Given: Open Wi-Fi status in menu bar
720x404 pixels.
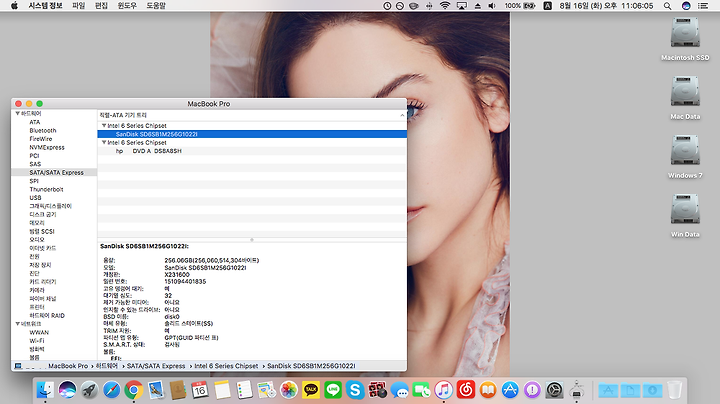Looking at the screenshot, I should pyautogui.click(x=444, y=6).
